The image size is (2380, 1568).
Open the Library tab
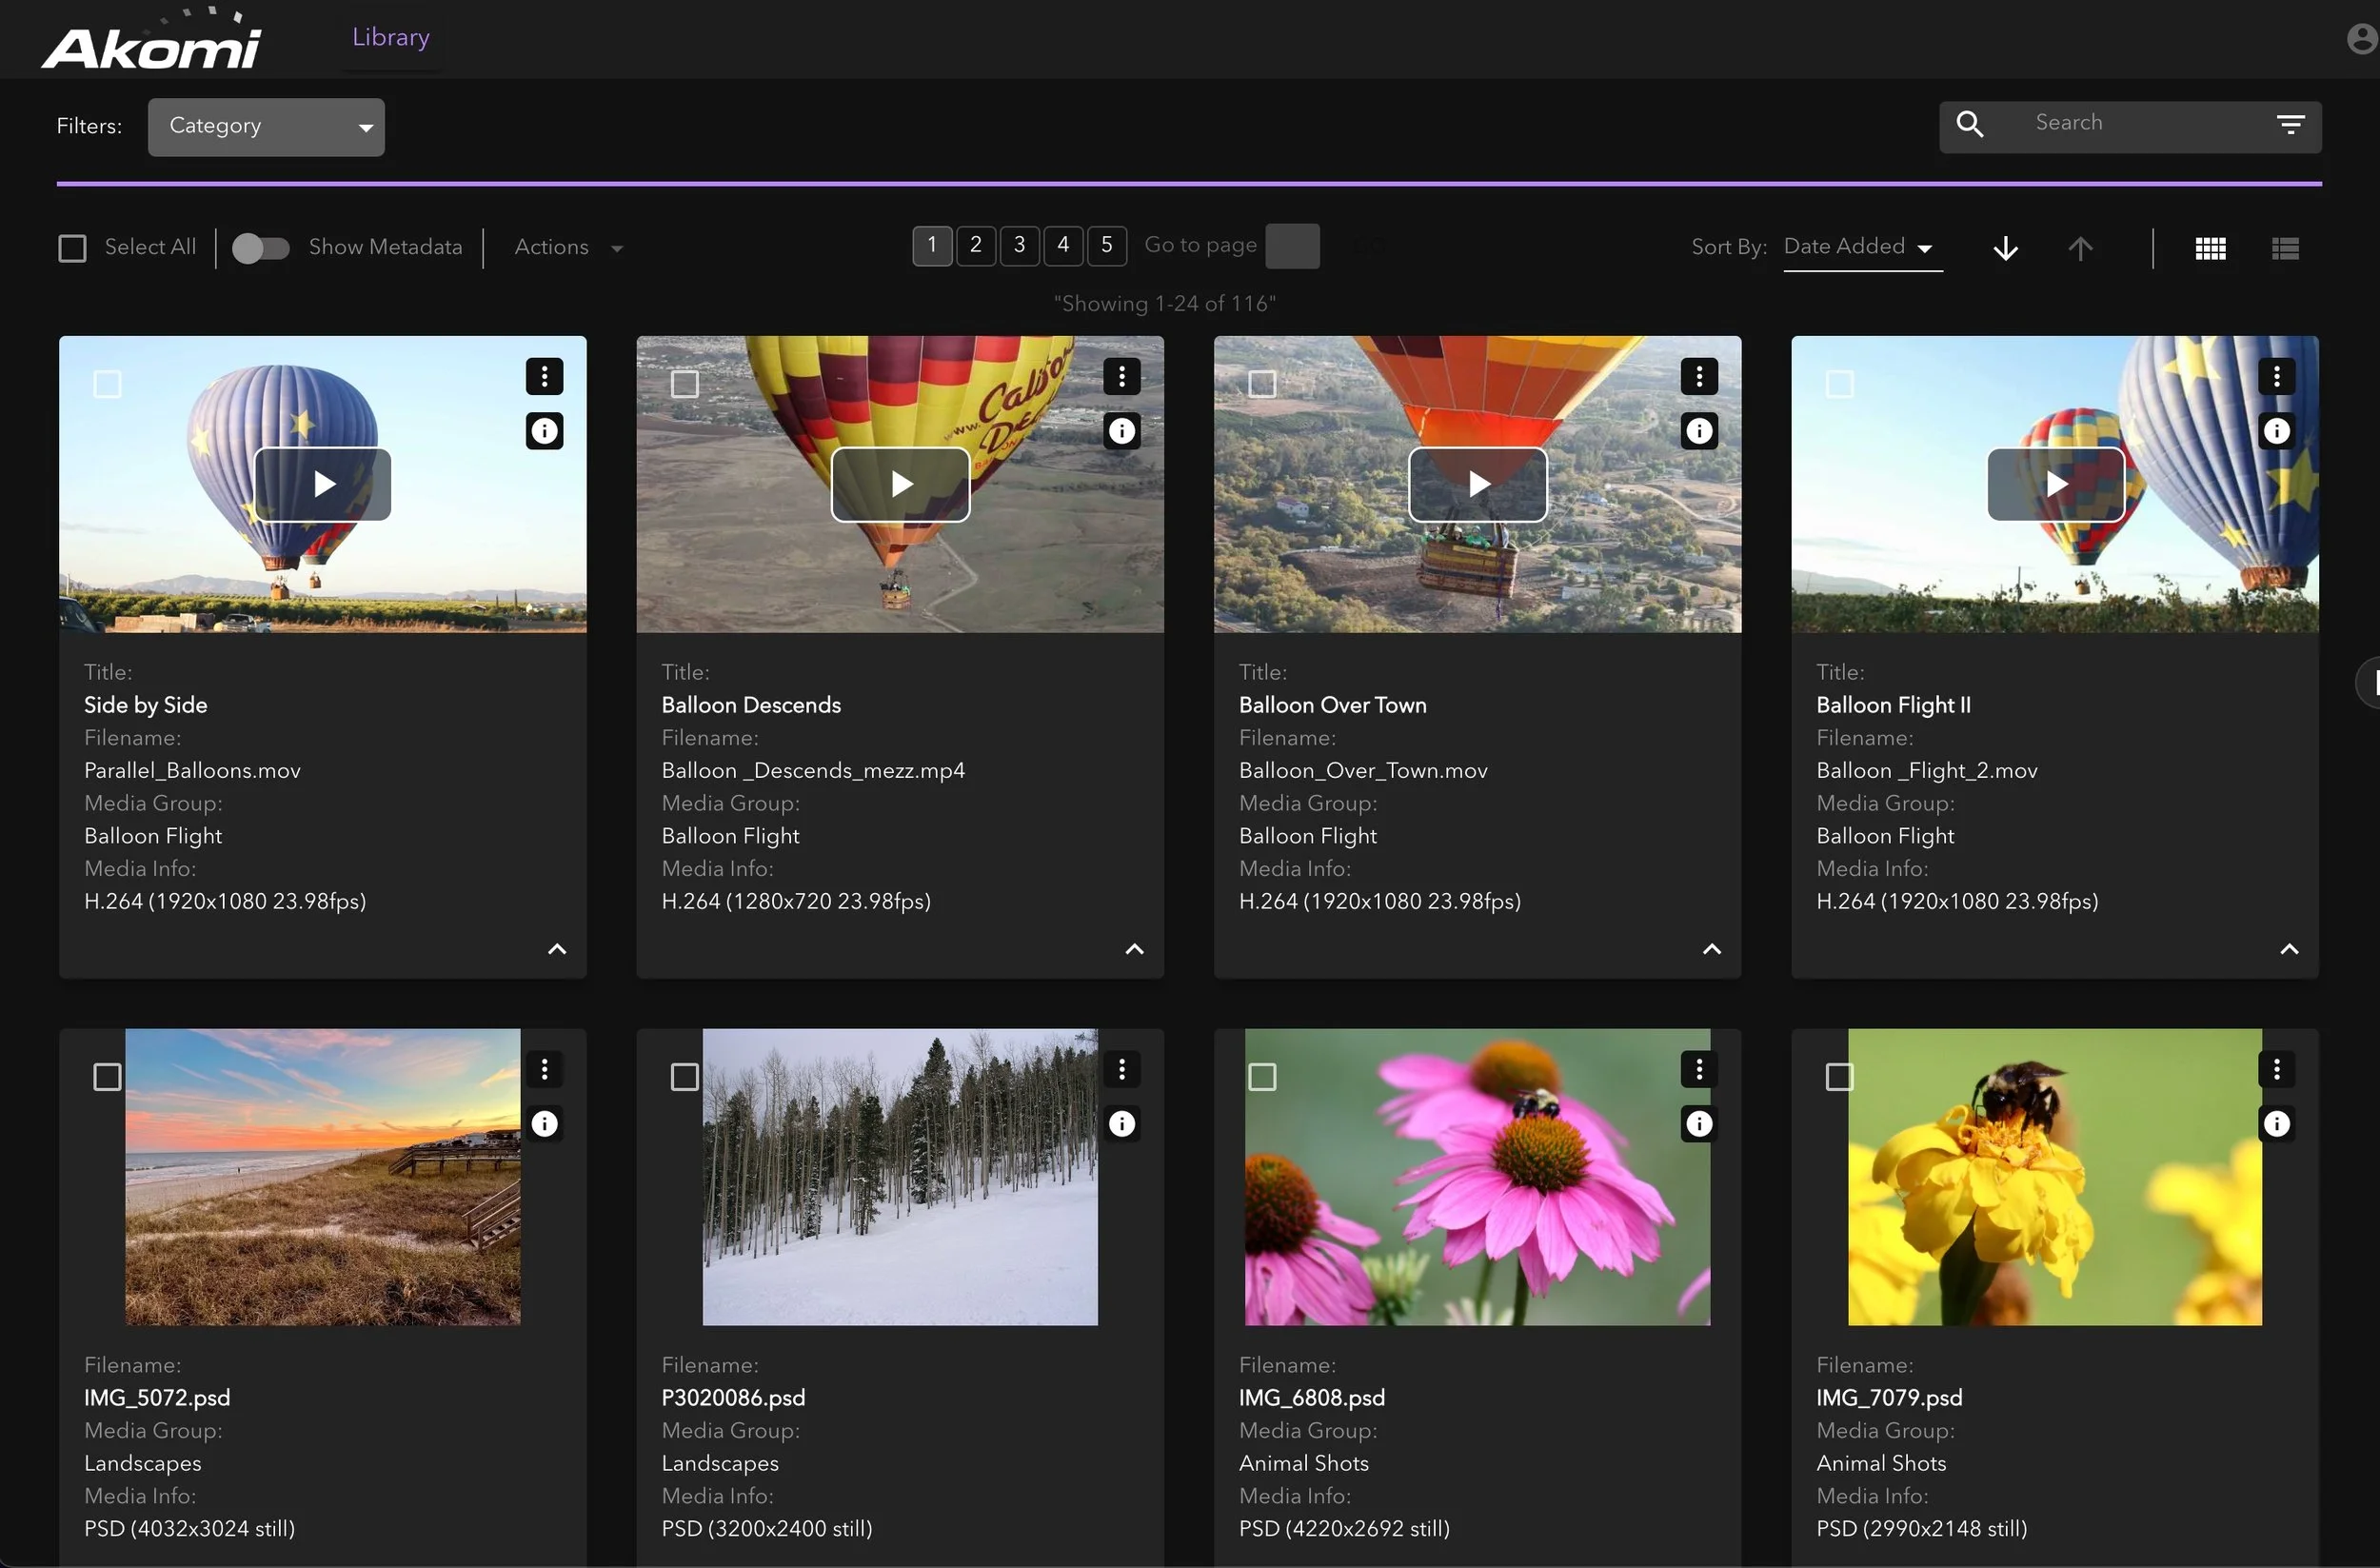(390, 37)
